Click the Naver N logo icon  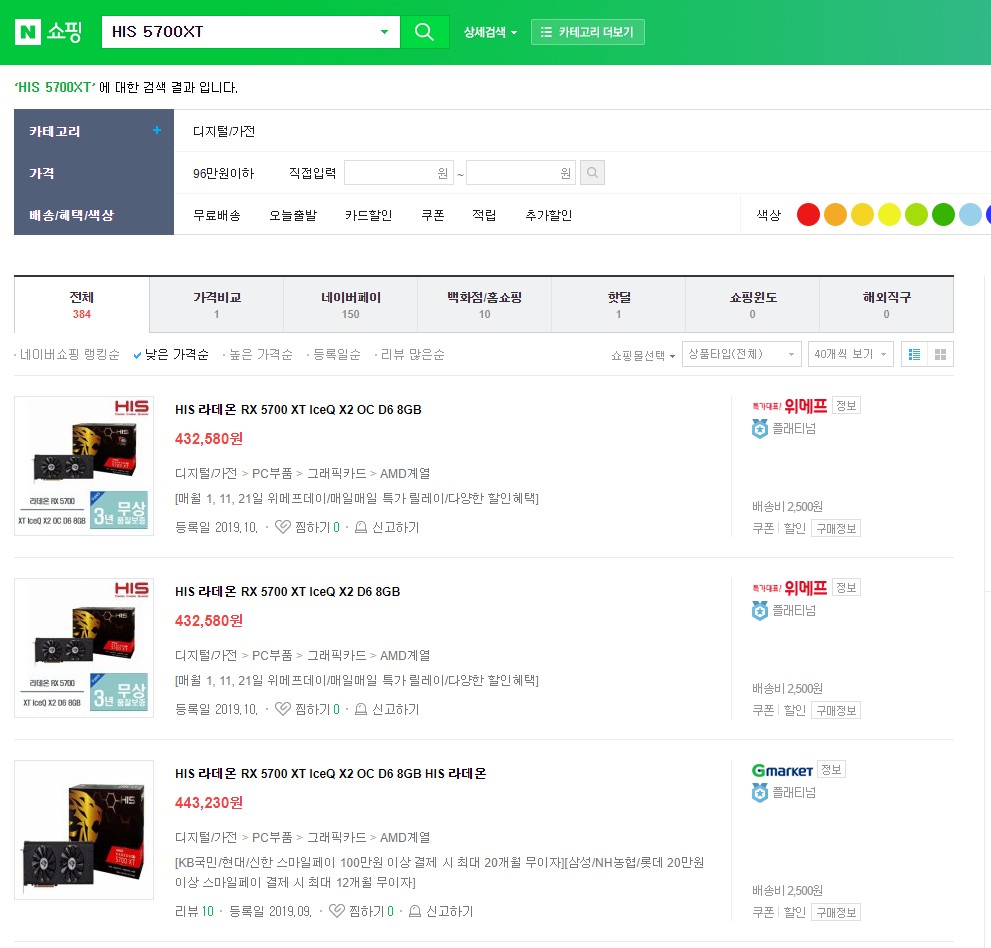(27, 32)
